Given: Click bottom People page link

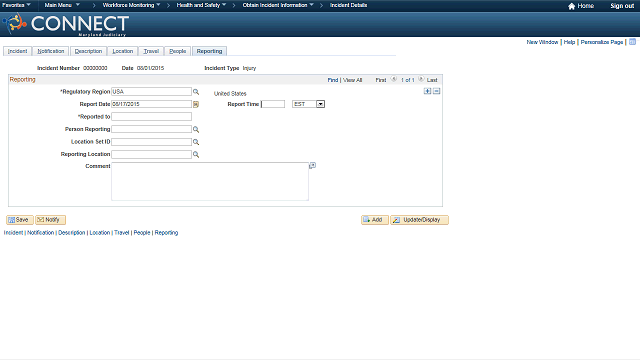Looking at the screenshot, I should (x=142, y=233).
